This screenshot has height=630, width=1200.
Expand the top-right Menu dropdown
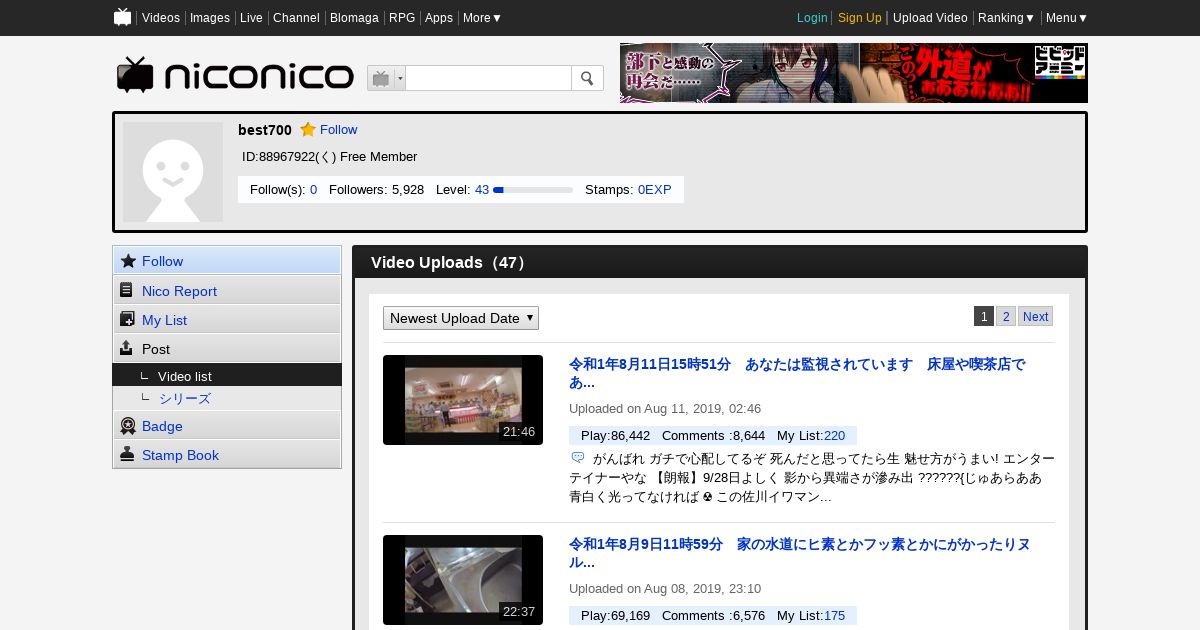pyautogui.click(x=1067, y=18)
